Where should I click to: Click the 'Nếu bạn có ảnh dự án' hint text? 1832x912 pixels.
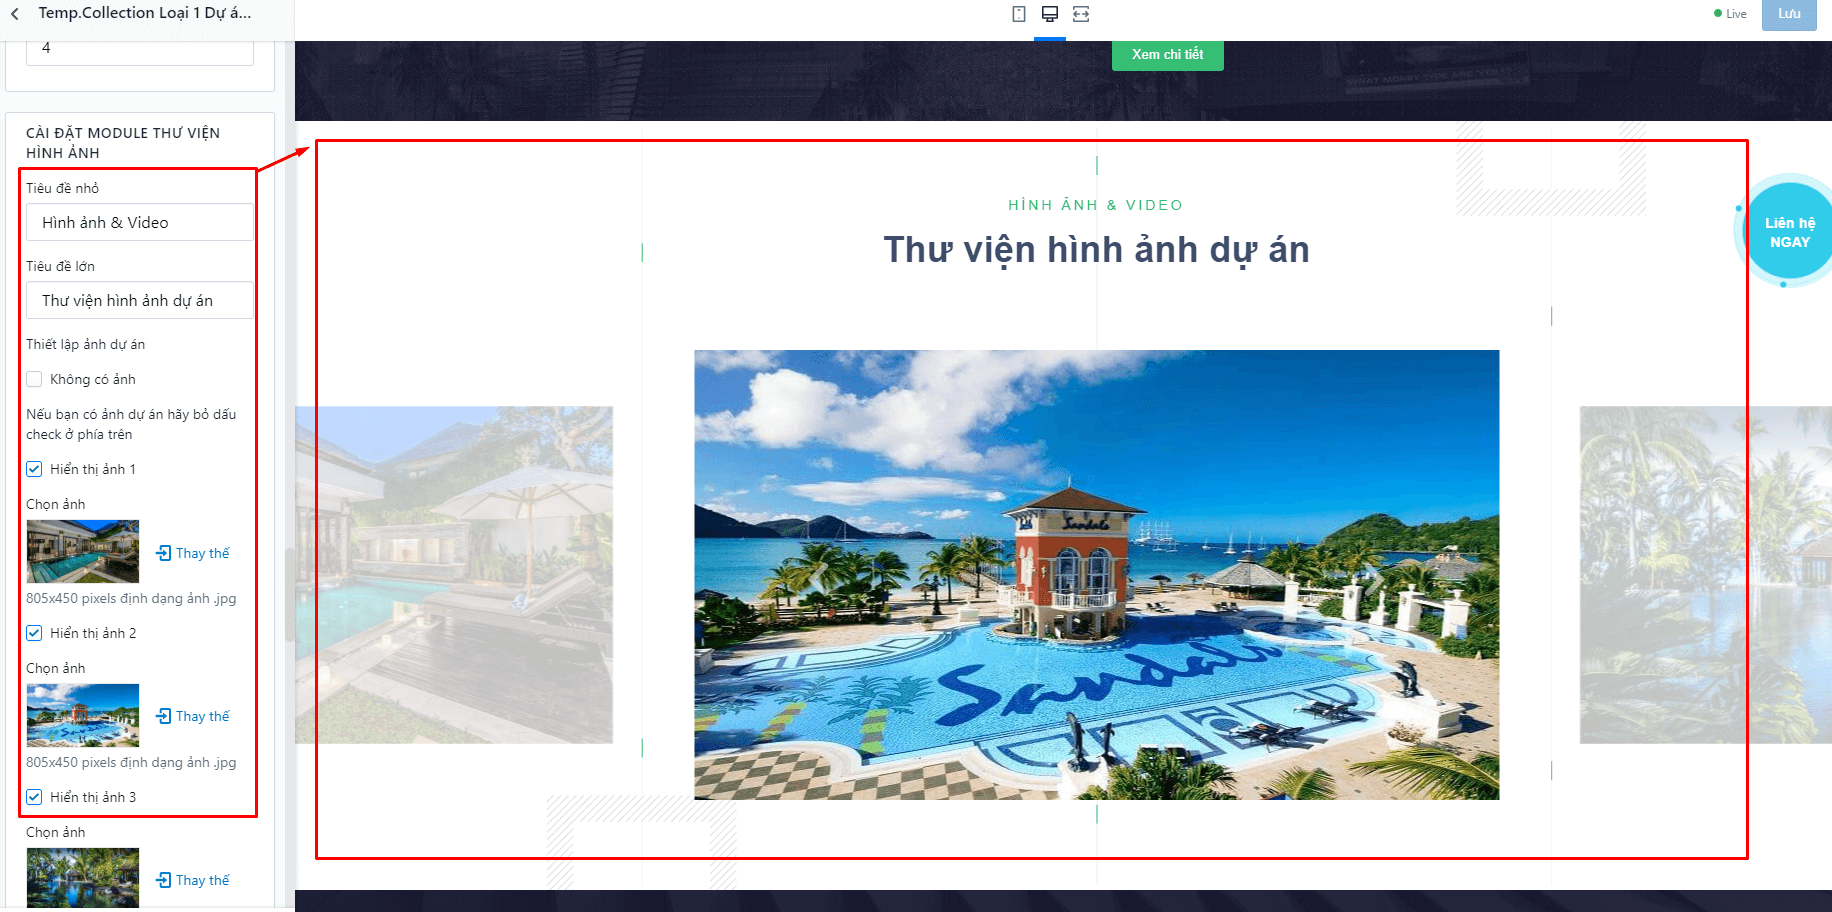(x=131, y=424)
